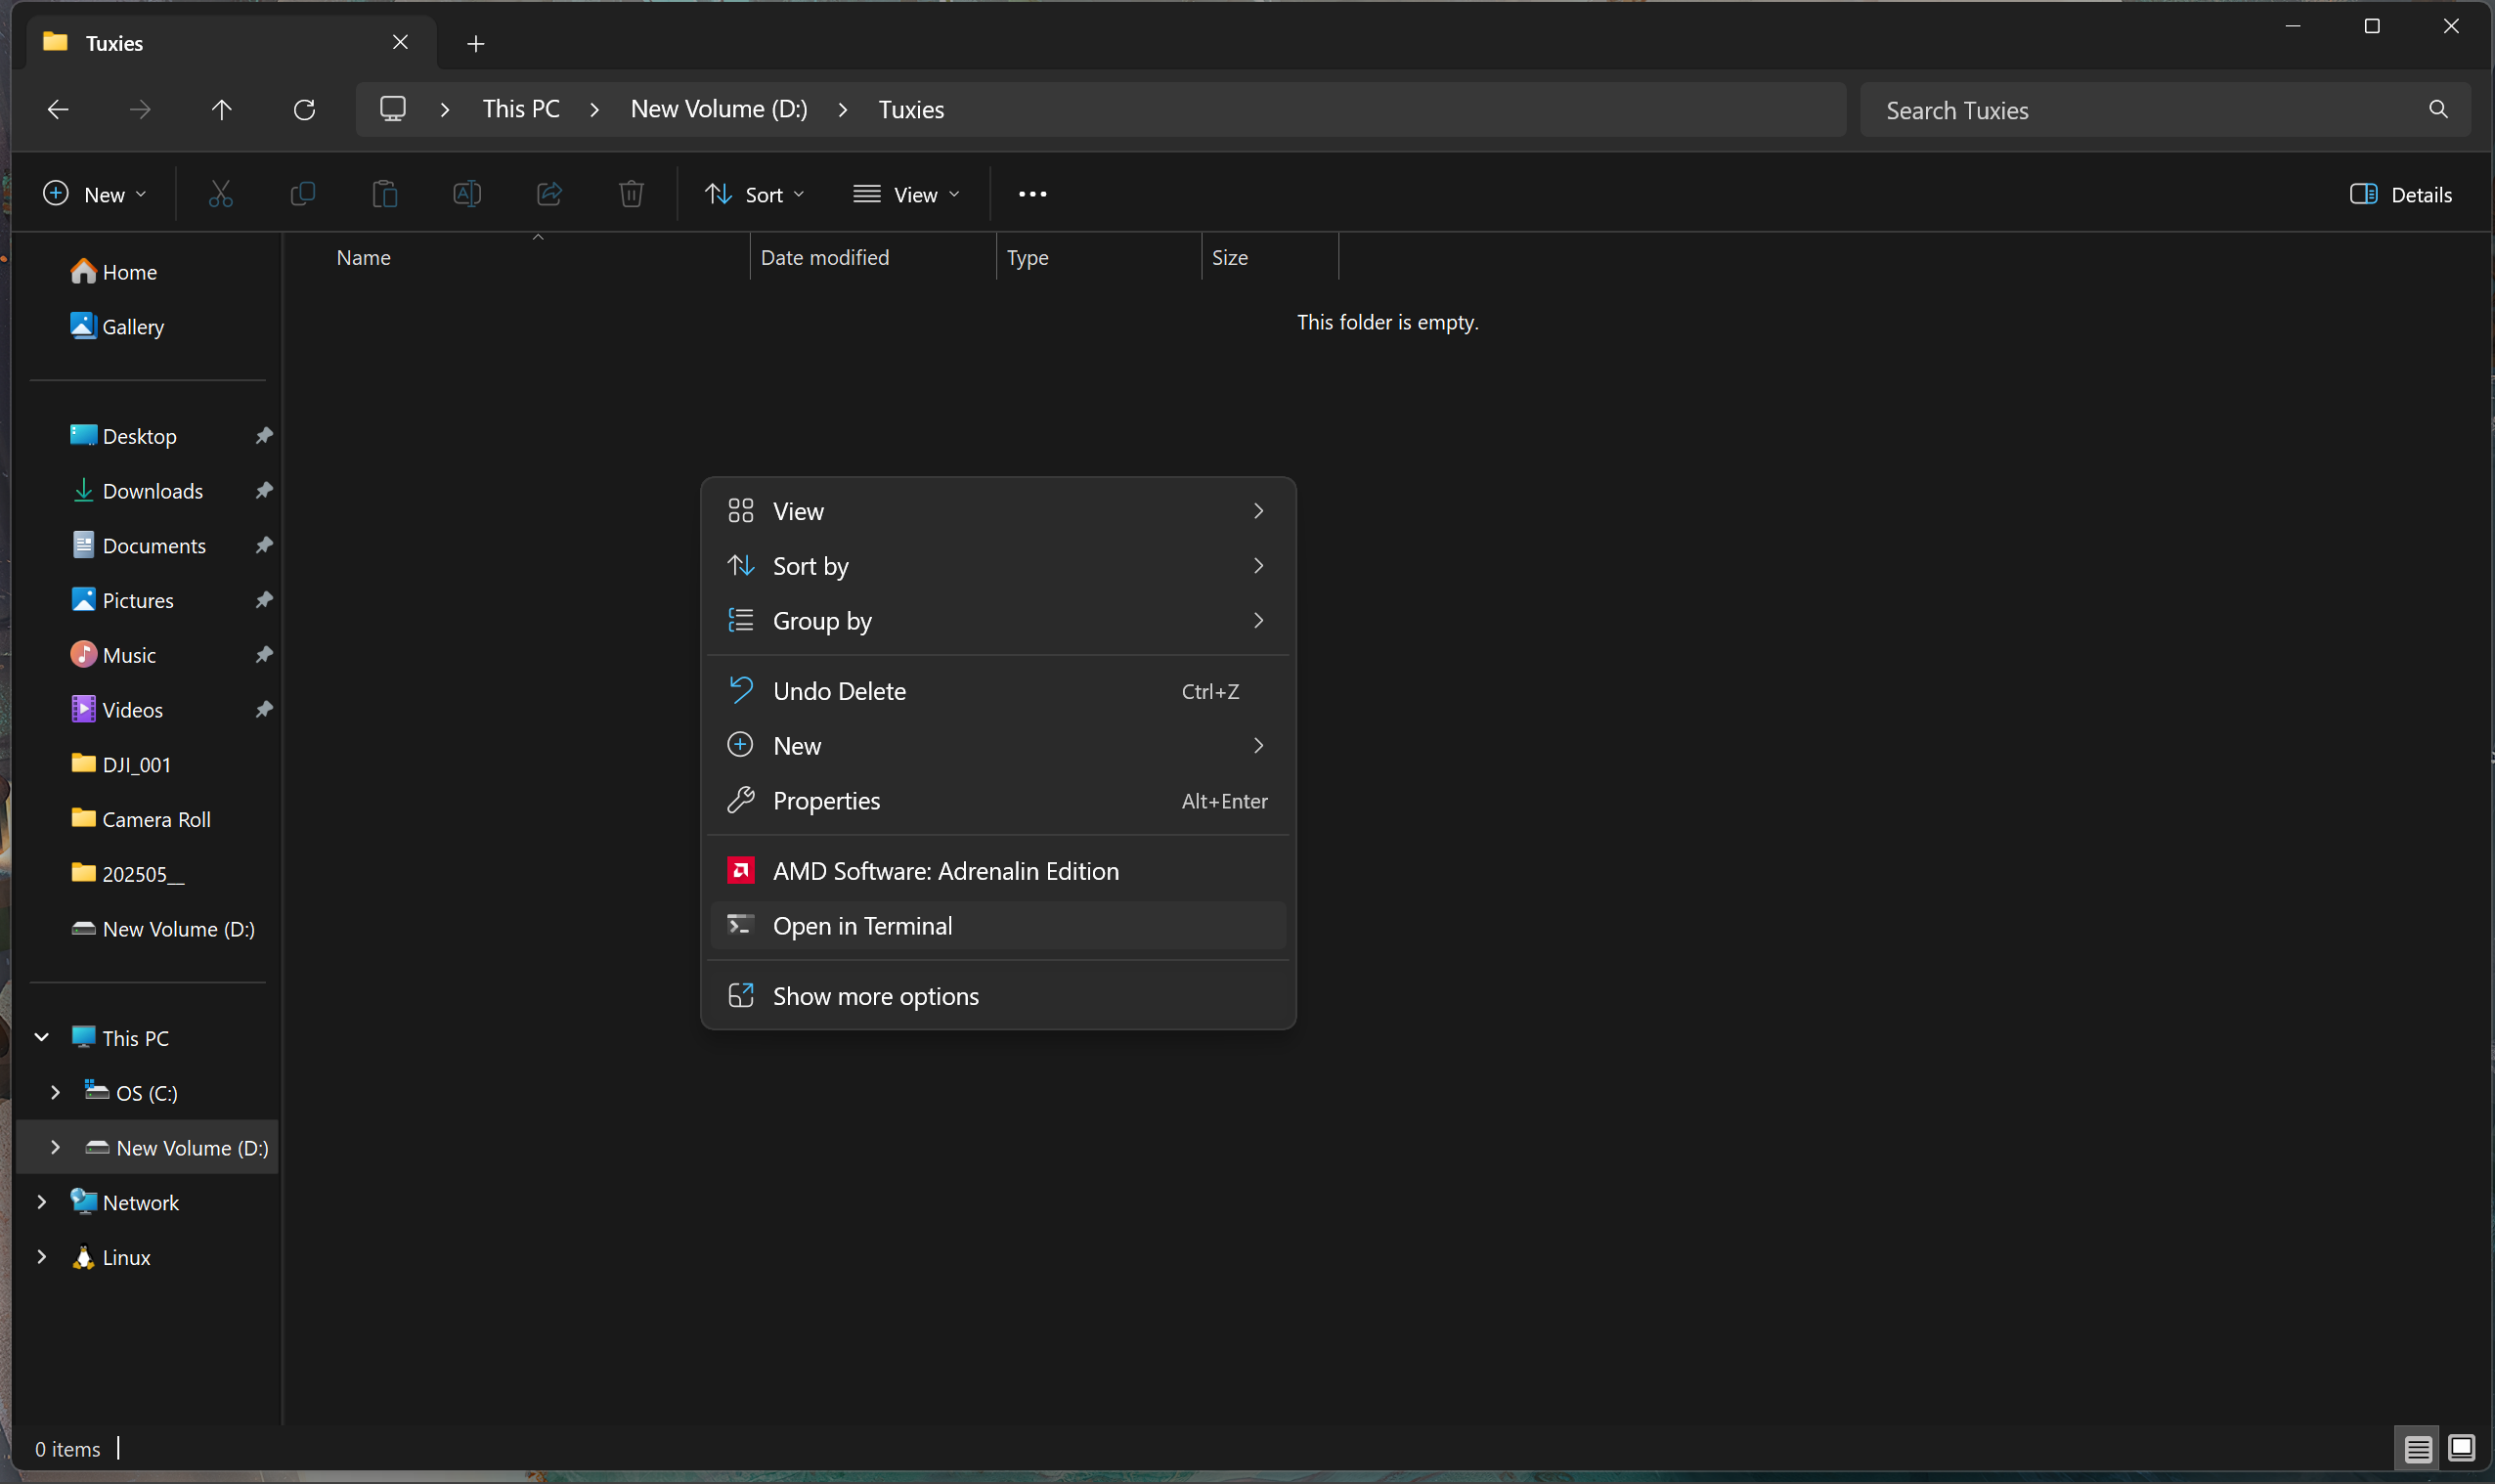Open the See more ellipsis menu
This screenshot has width=2495, height=1484.
(x=1032, y=194)
